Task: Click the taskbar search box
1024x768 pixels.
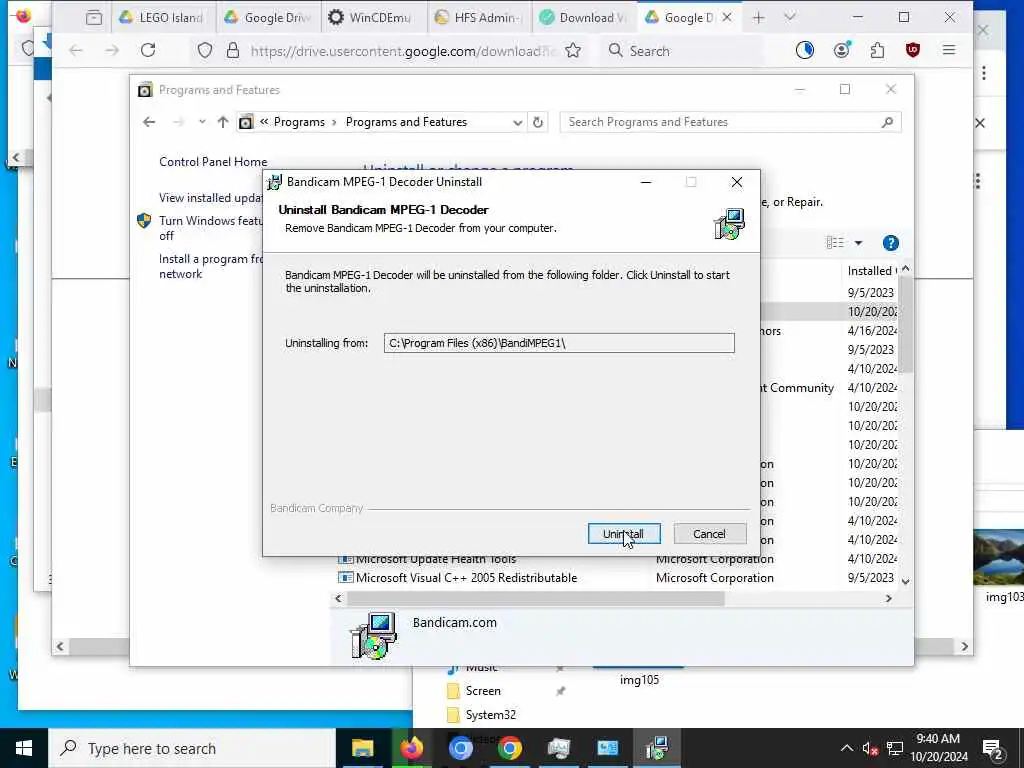Action: click(192, 748)
